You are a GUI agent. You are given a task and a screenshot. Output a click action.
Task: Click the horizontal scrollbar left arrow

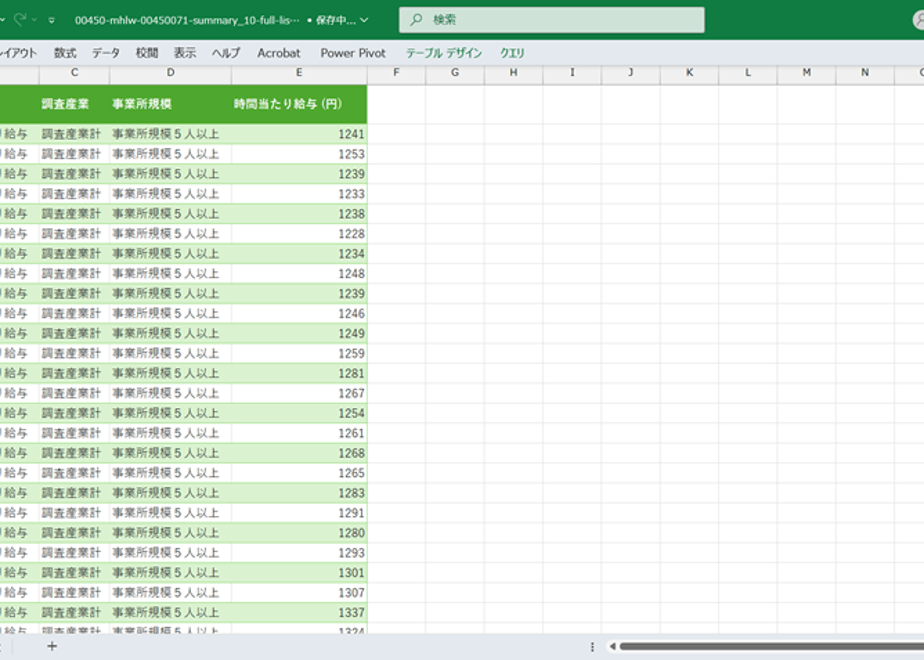612,646
